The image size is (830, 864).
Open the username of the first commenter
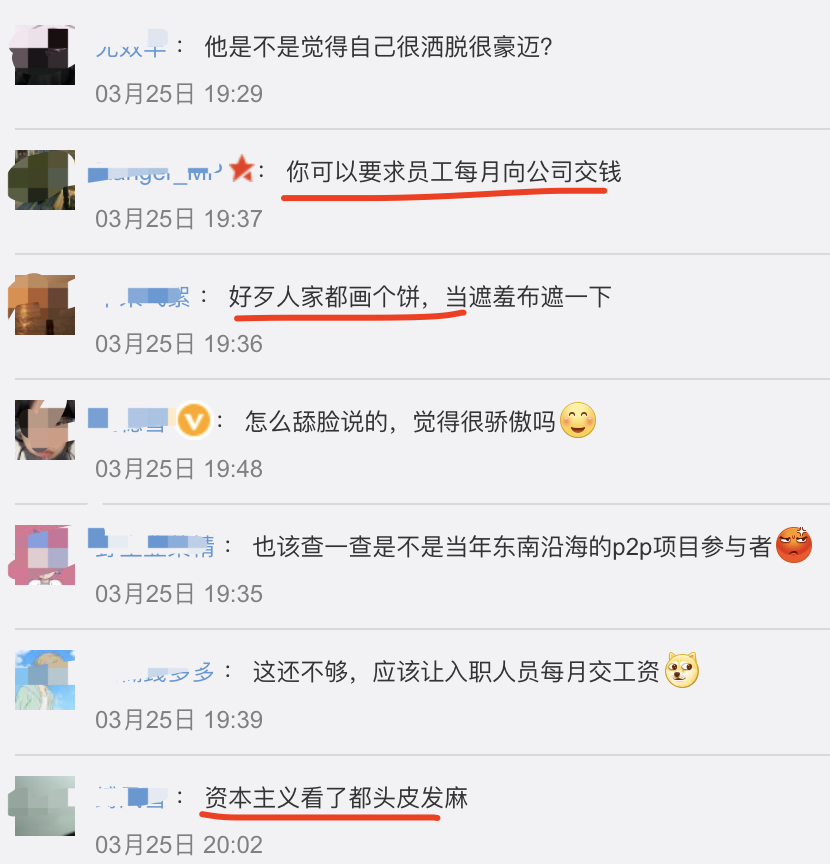[131, 47]
